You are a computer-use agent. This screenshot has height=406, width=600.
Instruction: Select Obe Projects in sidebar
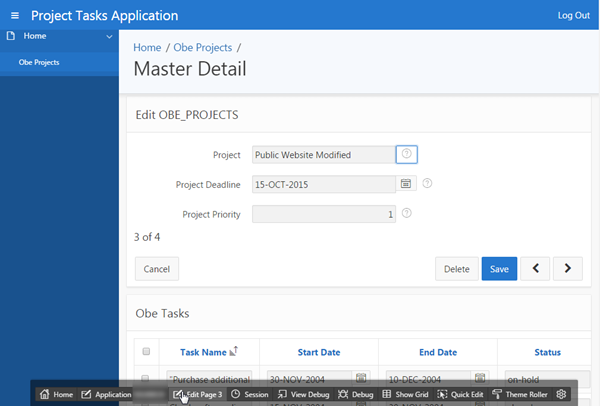[x=39, y=62]
